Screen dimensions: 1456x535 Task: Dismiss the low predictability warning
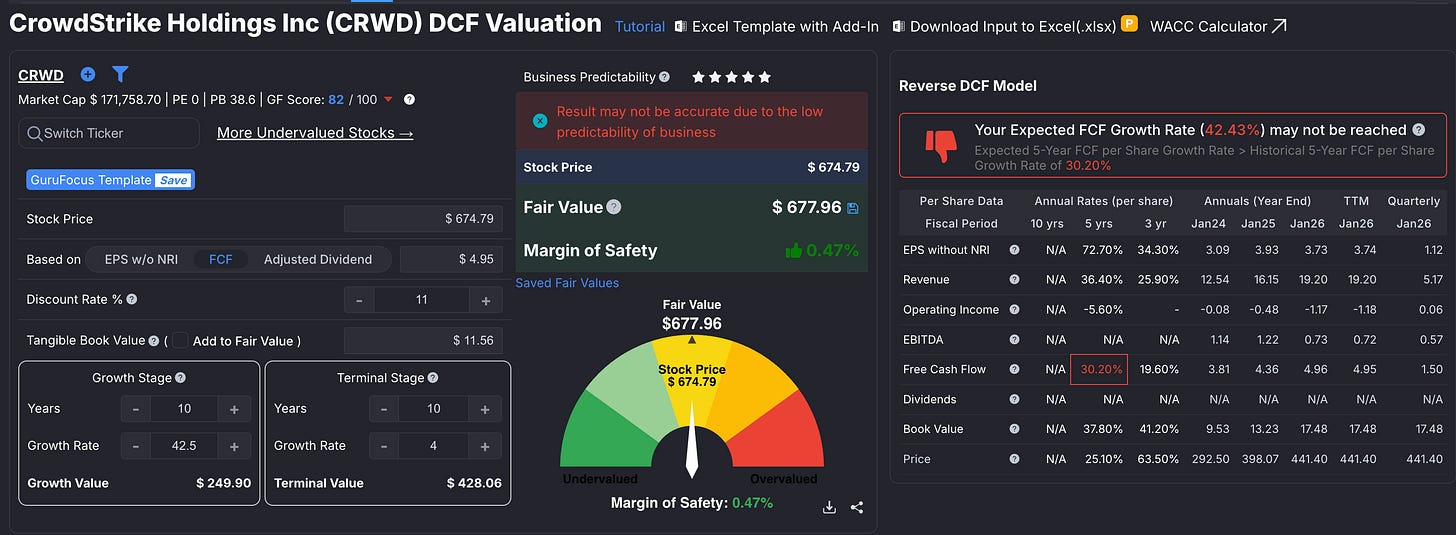(540, 121)
